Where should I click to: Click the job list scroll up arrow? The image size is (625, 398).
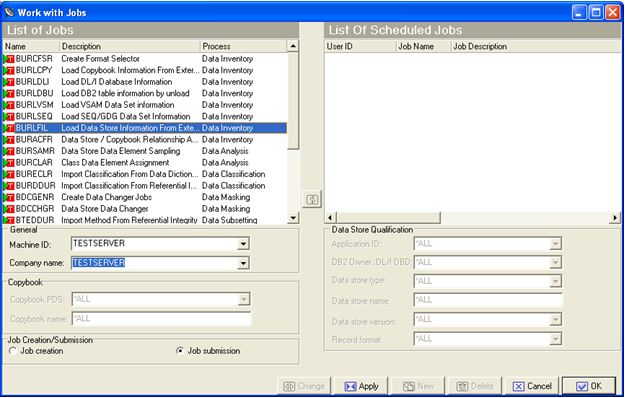coord(293,46)
